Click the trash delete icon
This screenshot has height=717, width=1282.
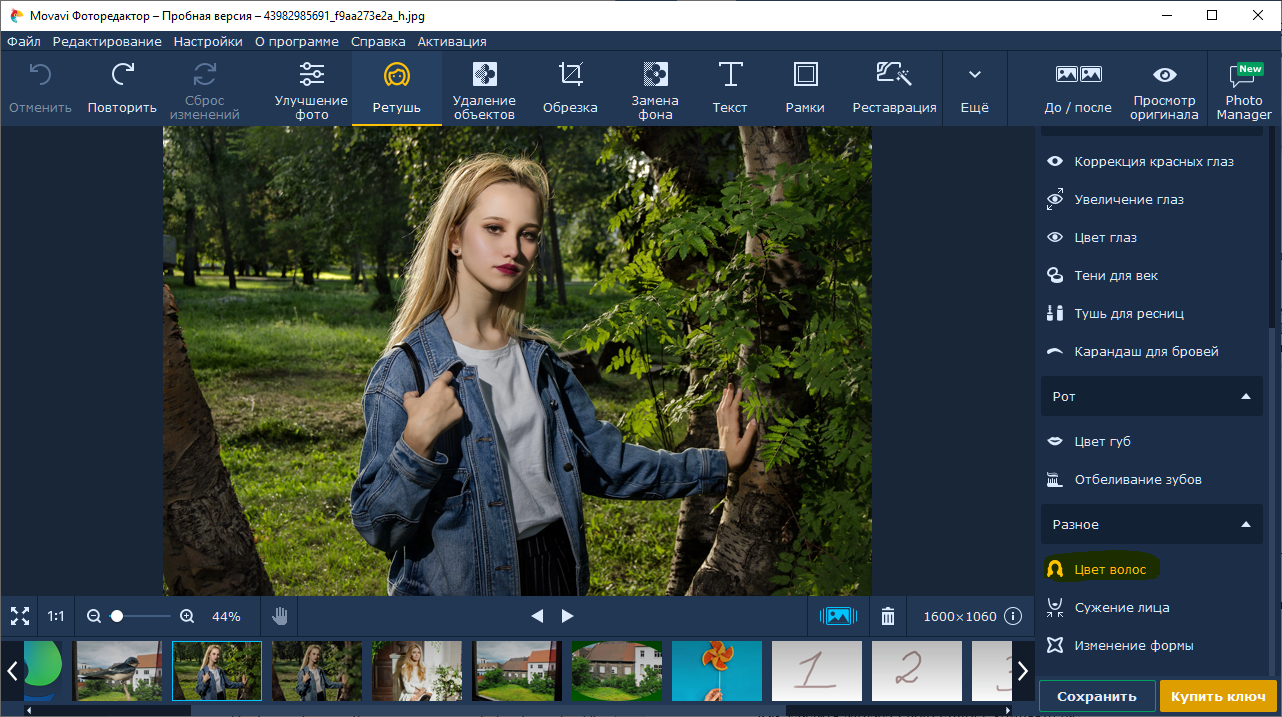click(x=888, y=616)
